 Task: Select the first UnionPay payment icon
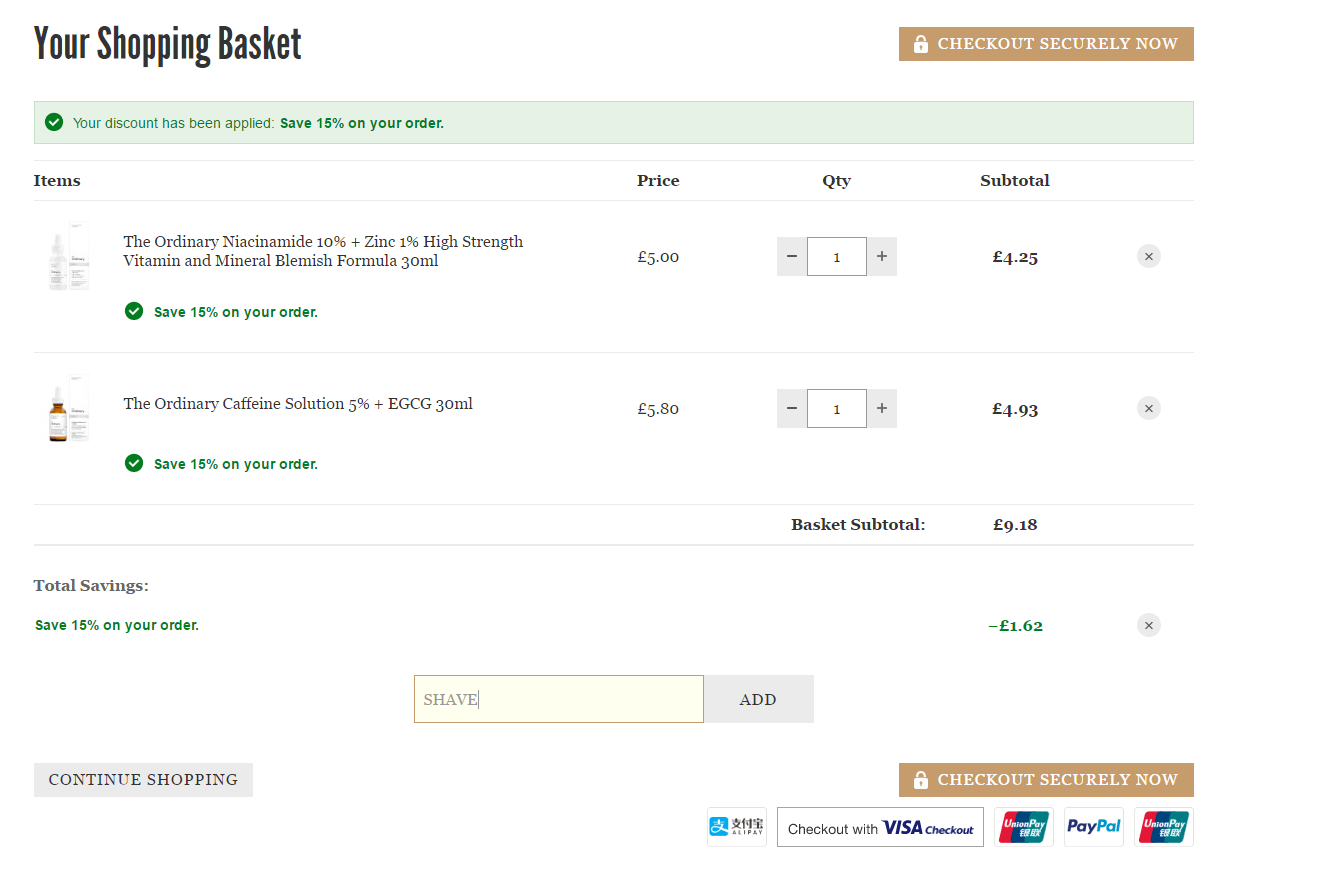click(1024, 827)
